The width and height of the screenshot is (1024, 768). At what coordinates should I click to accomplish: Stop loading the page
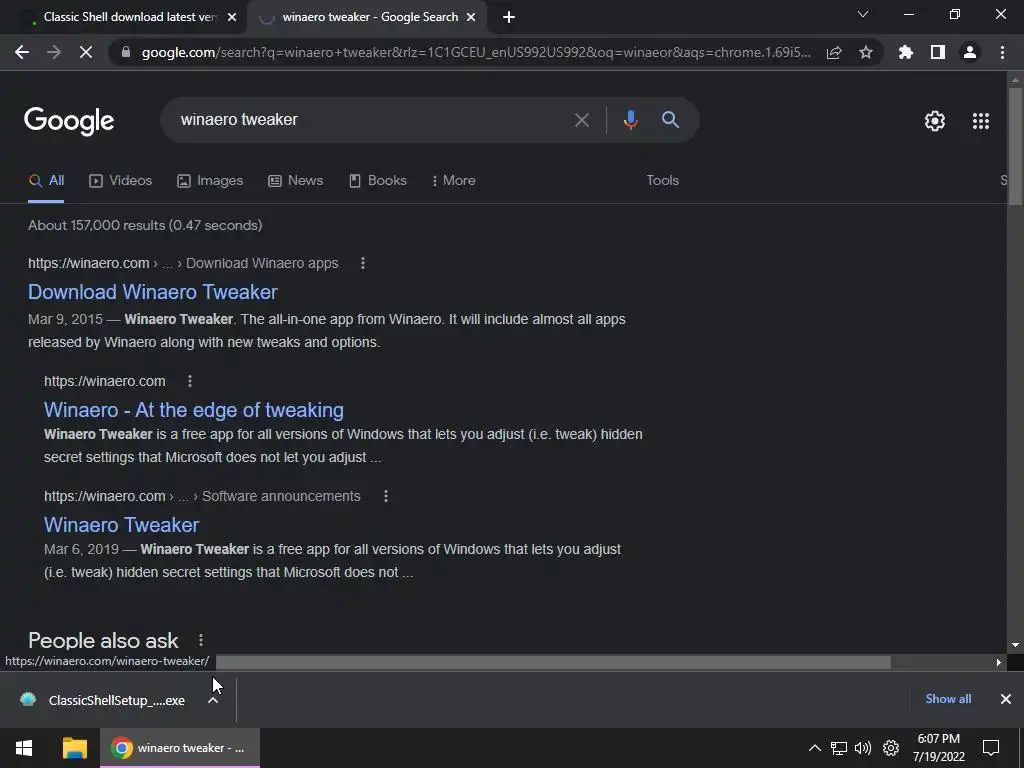pos(86,52)
